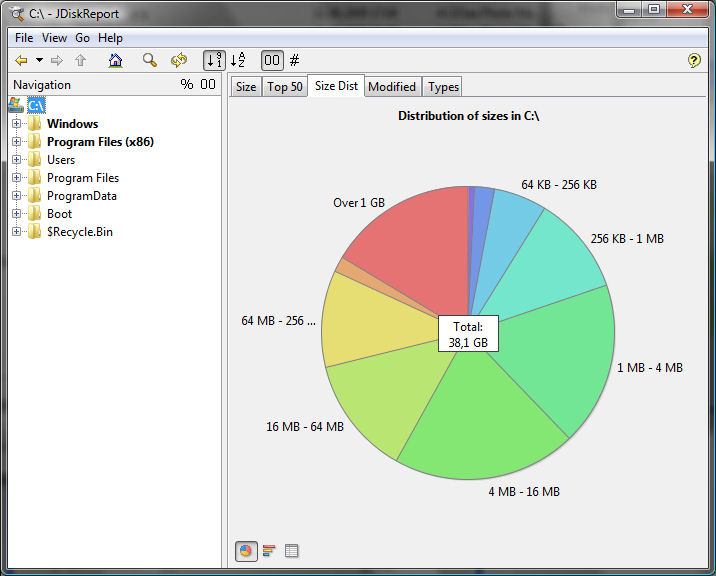
Task: Go up one folder level arrow
Action: 80,60
